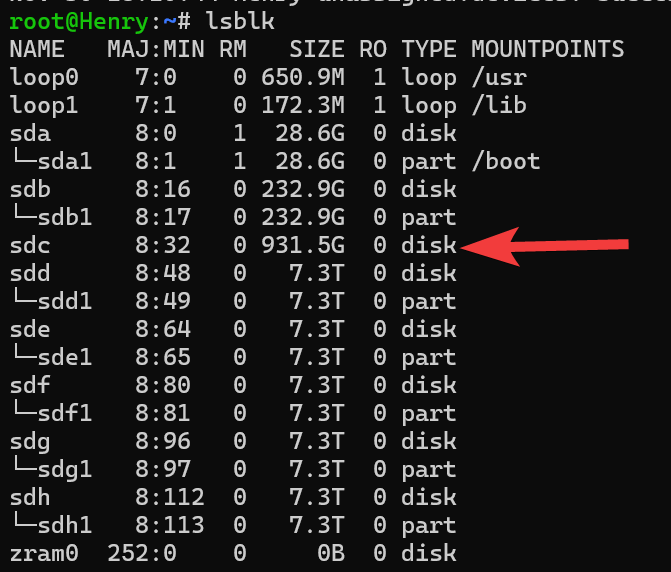
Task: Click the 931.5G size value
Action: coord(303,245)
